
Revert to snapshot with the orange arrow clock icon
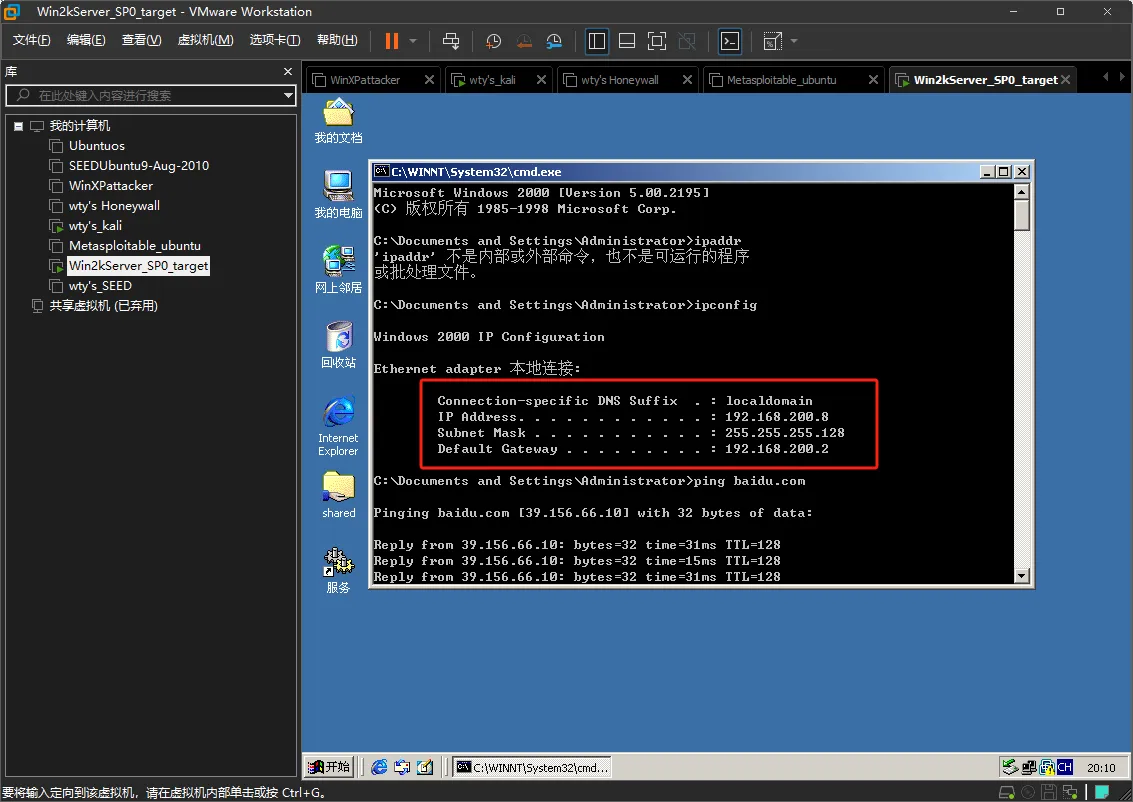(x=524, y=41)
